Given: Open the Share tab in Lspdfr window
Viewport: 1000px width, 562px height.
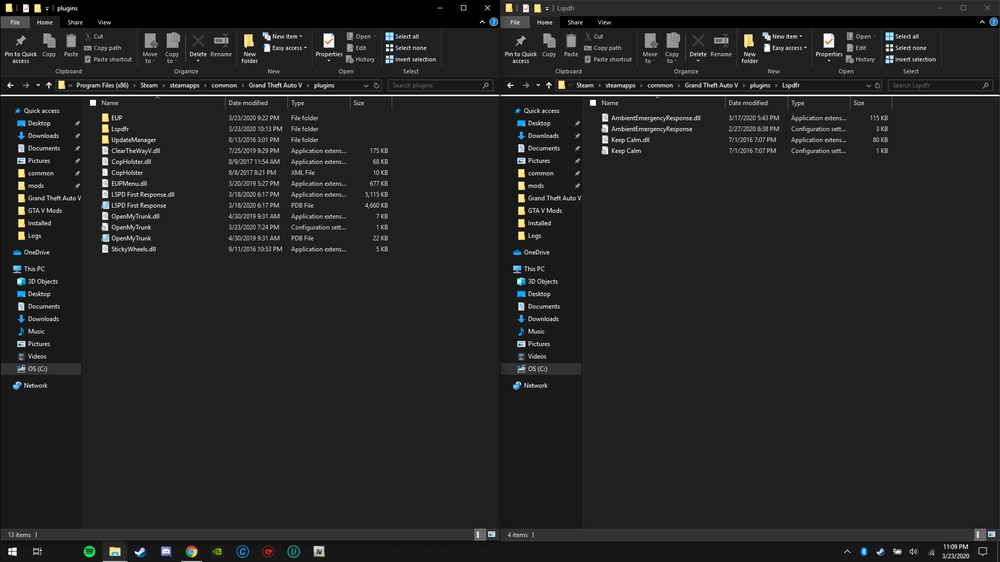Looking at the screenshot, I should [575, 22].
